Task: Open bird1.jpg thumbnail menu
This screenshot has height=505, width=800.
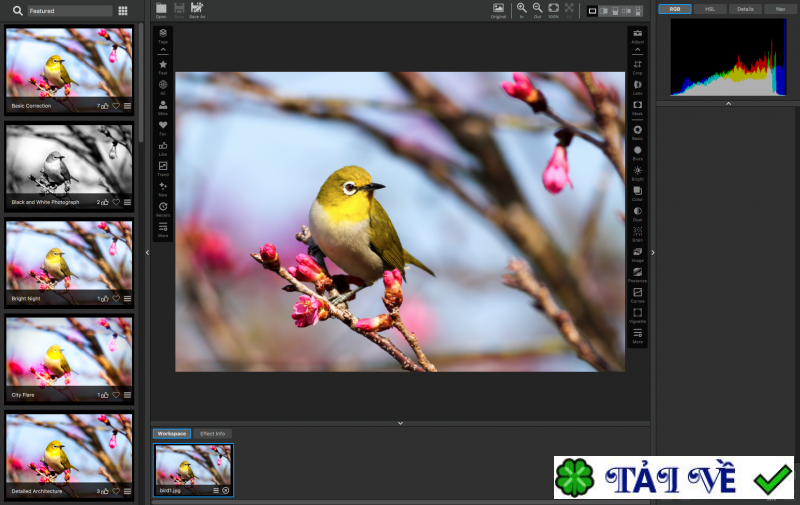Action: click(216, 490)
